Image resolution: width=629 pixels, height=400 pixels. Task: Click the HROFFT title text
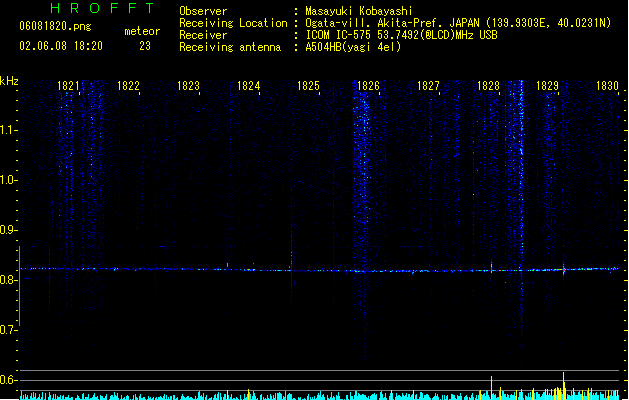[x=103, y=8]
